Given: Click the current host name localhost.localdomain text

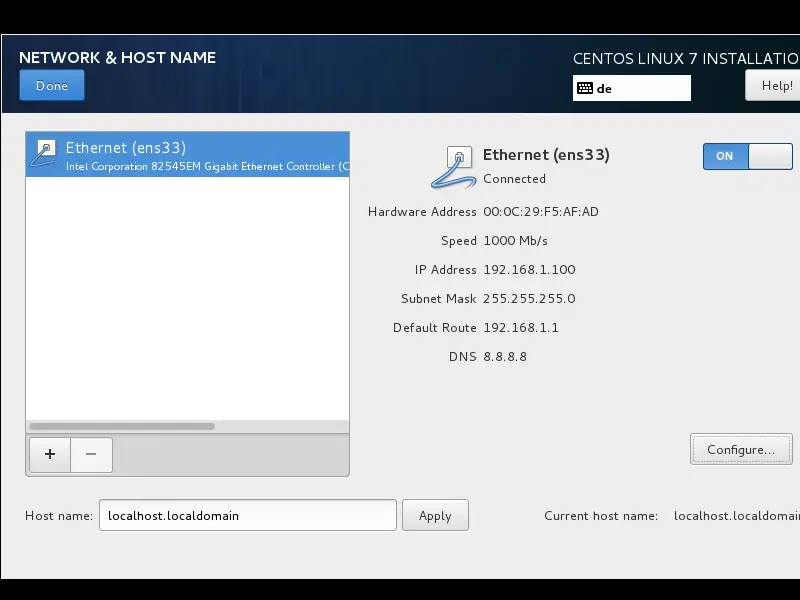Looking at the screenshot, I should point(737,516).
